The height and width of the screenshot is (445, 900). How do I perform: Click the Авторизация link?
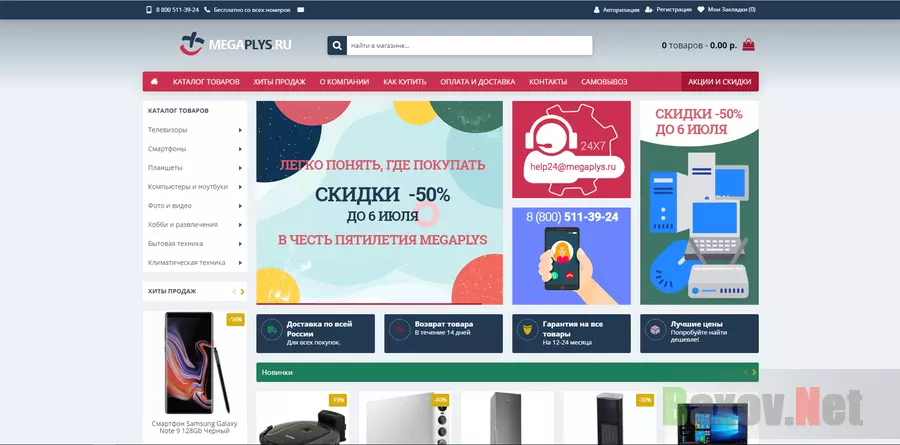621,10
